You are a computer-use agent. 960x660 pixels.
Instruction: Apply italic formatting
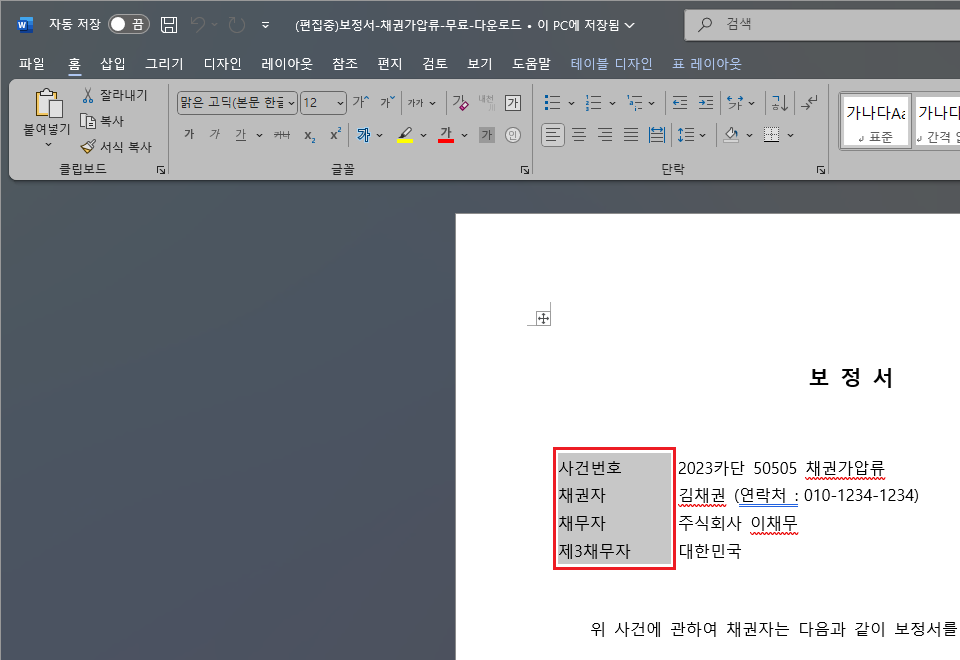click(x=214, y=135)
